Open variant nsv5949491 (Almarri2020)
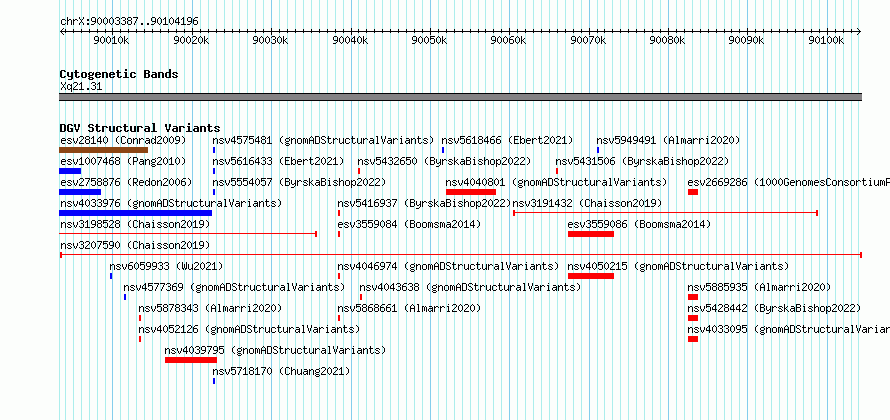This screenshot has height=420, width=890. click(x=668, y=140)
